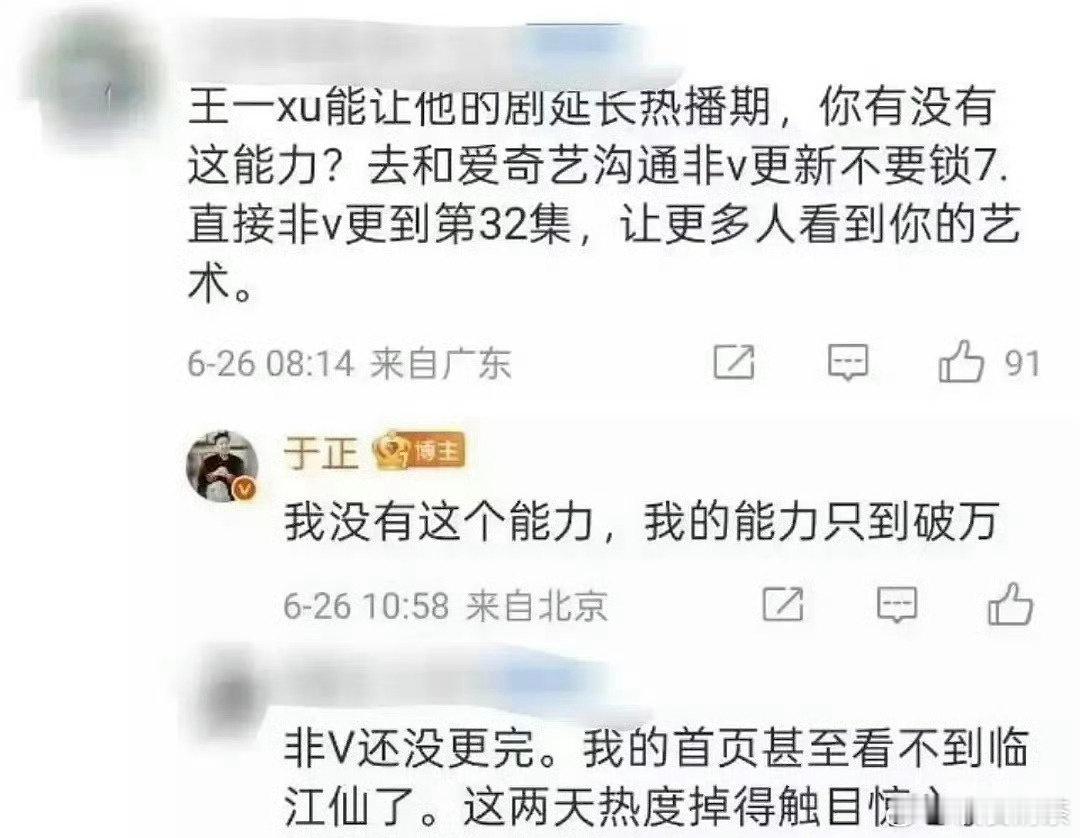Tap the bottom comment starting with 非V还没更完

[x=656, y=777]
